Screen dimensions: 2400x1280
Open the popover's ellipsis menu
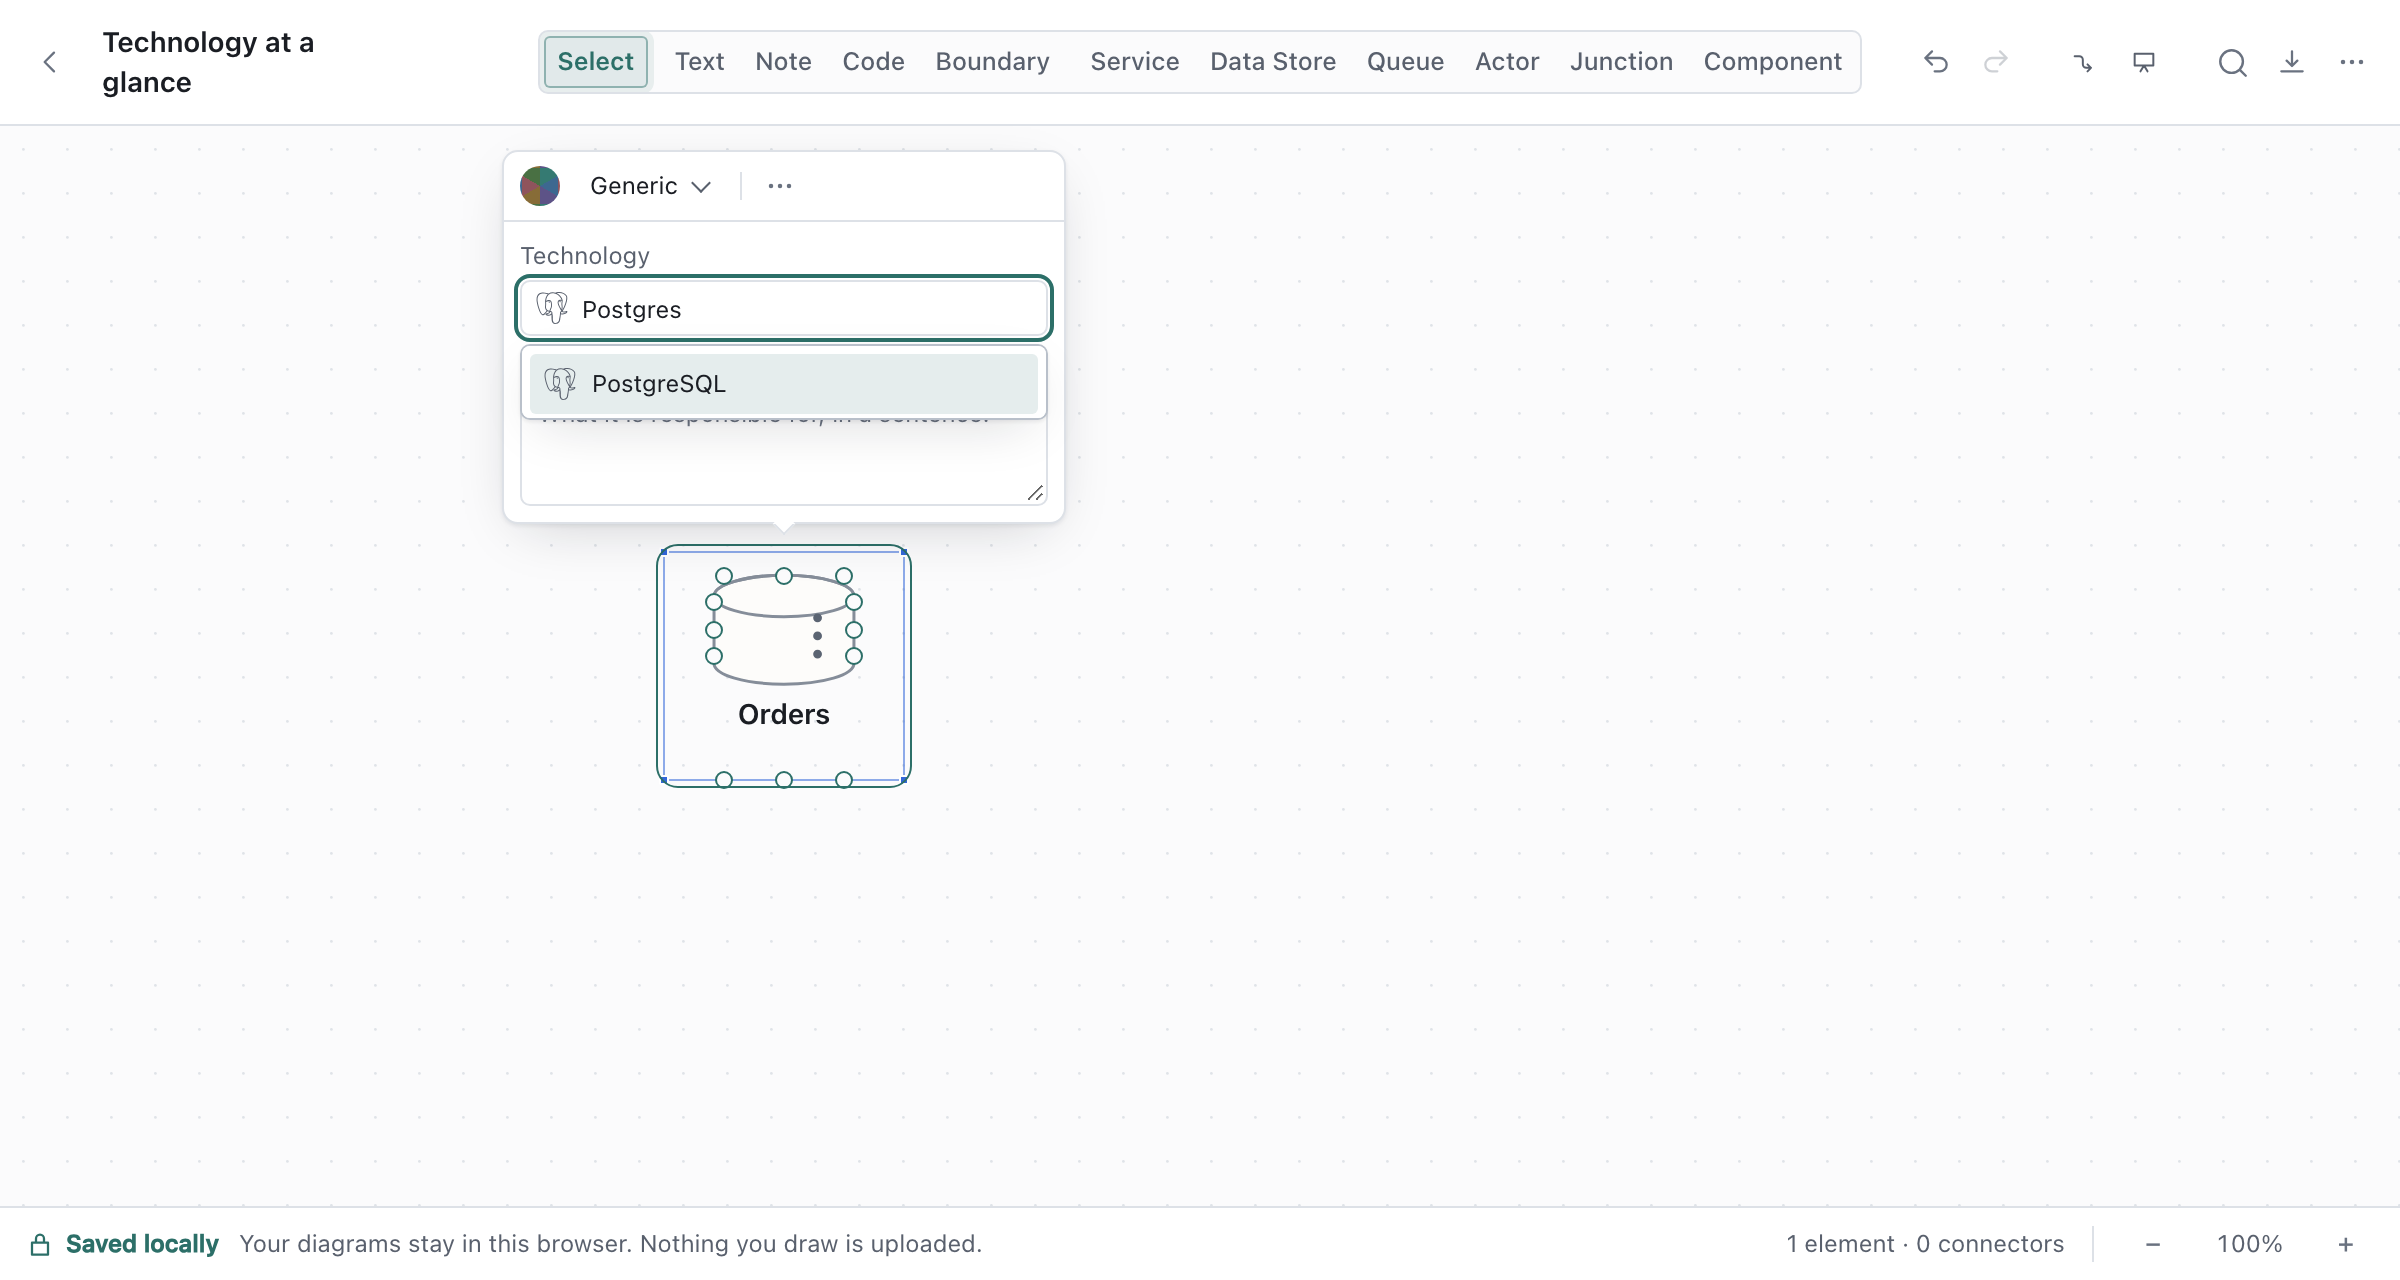pos(780,186)
